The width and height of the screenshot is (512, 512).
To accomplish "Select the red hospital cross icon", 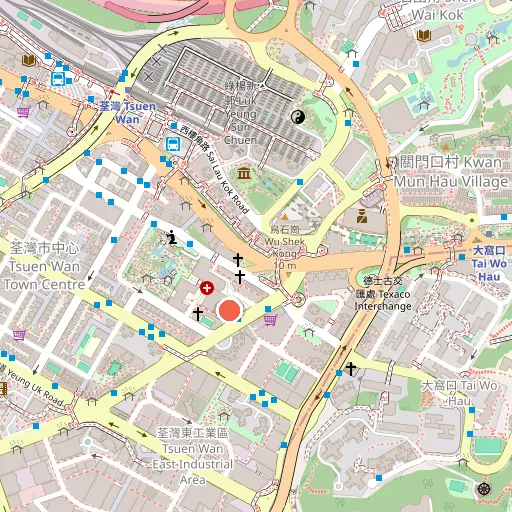I will point(207,288).
